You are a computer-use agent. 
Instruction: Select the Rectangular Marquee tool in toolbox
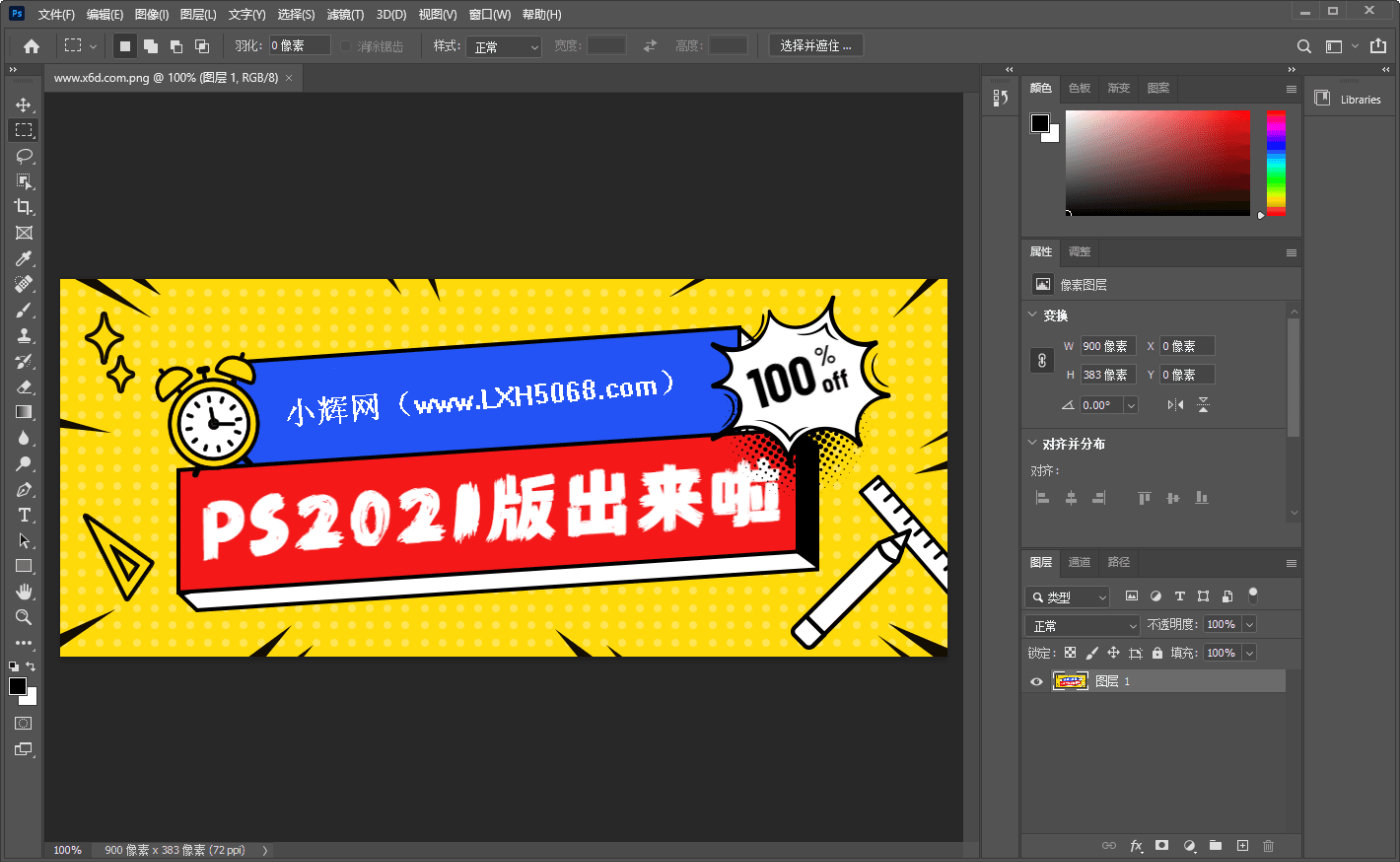coord(23,130)
